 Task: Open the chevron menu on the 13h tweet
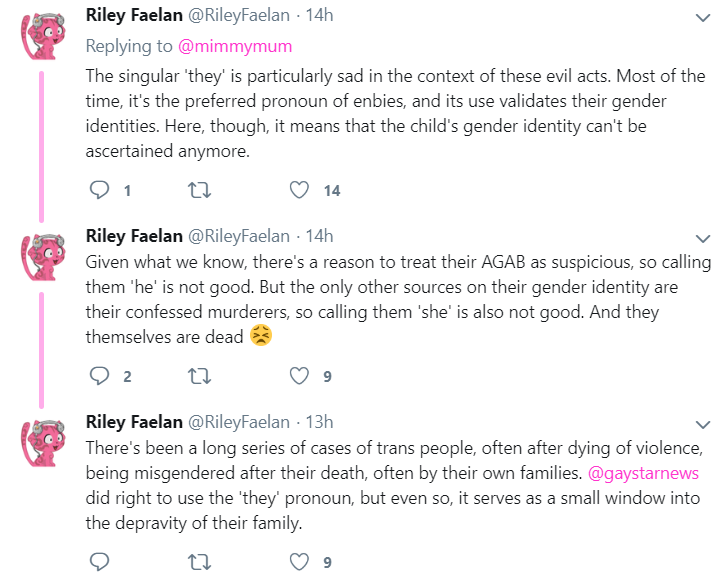703,425
